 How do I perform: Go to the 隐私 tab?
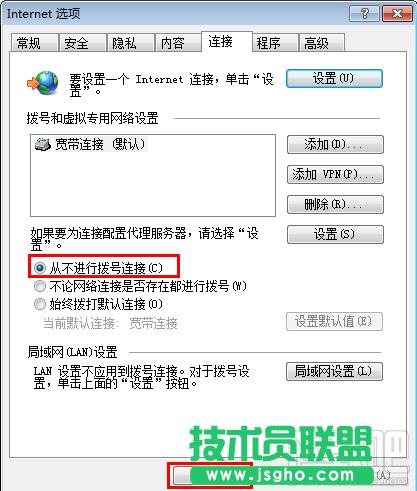130,43
